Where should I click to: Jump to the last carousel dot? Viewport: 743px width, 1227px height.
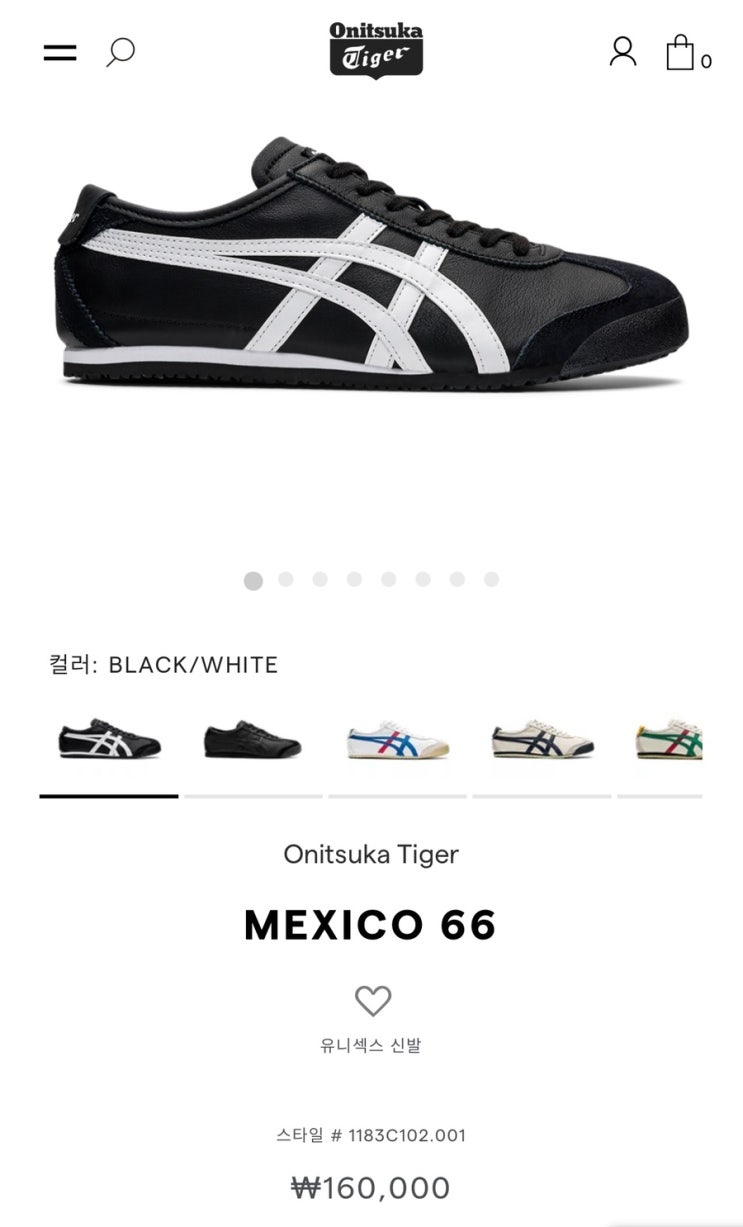(x=491, y=579)
